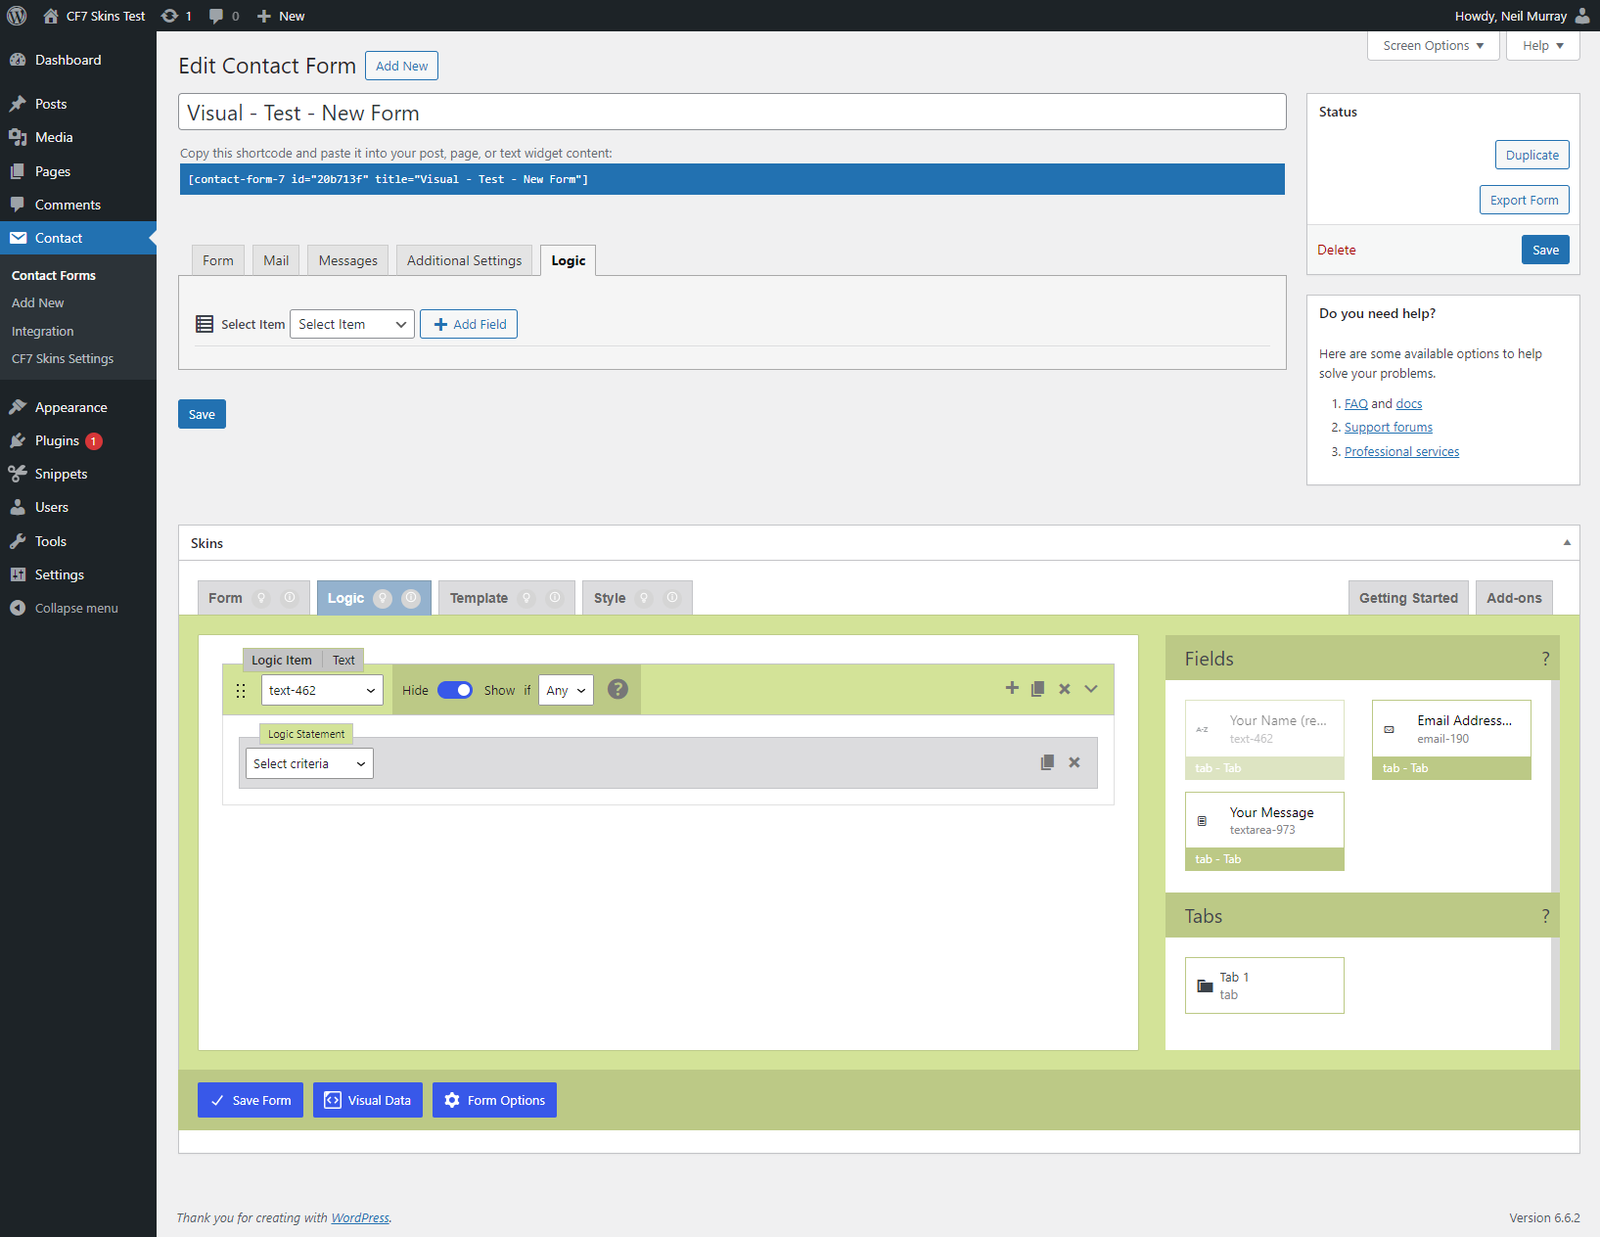Open the Select criteria dropdown
1600x1237 pixels.
coord(309,764)
